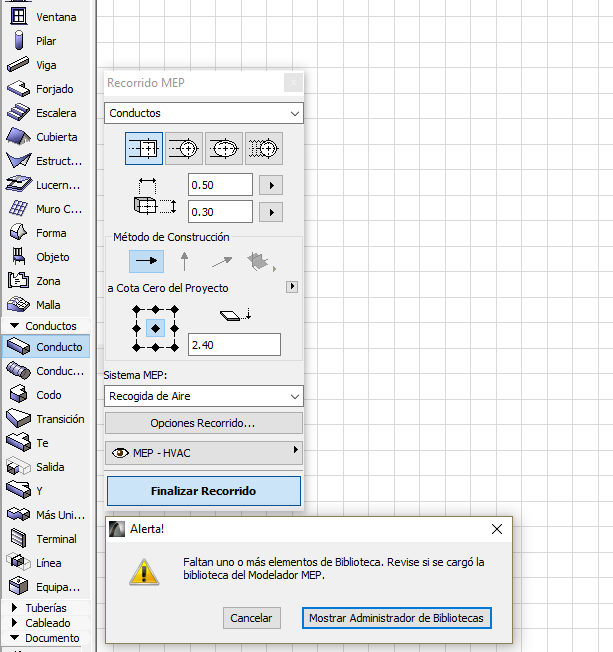
Task: Choose rectangular duct cross-section shape
Action: point(144,148)
